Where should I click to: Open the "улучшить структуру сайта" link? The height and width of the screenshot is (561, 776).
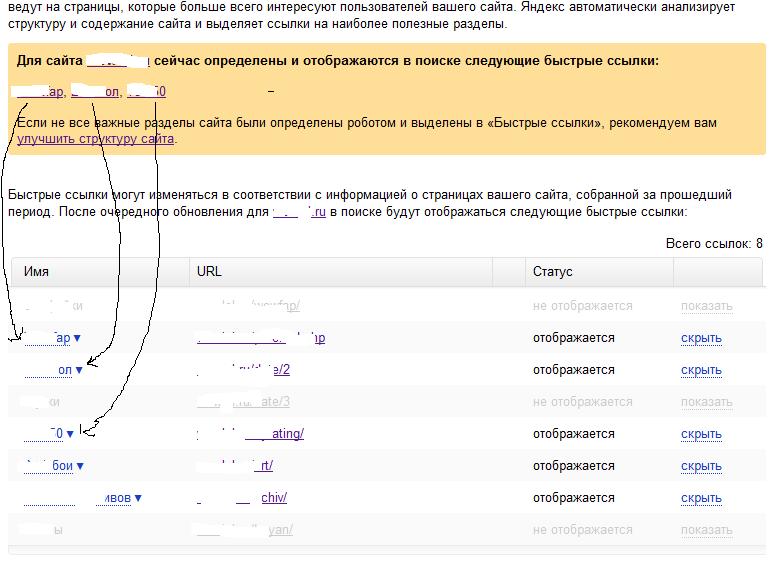96,139
